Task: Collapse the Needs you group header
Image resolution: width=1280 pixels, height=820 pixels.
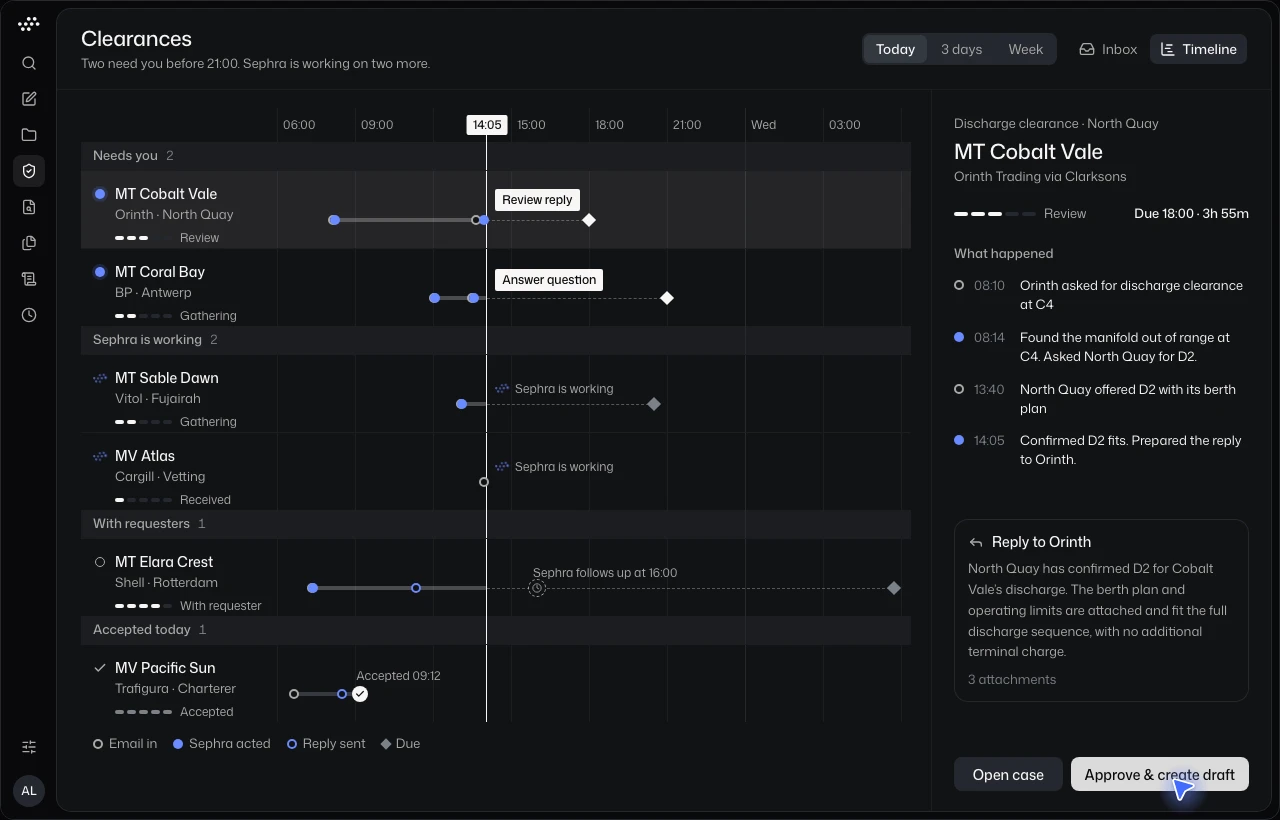Action: [496, 156]
